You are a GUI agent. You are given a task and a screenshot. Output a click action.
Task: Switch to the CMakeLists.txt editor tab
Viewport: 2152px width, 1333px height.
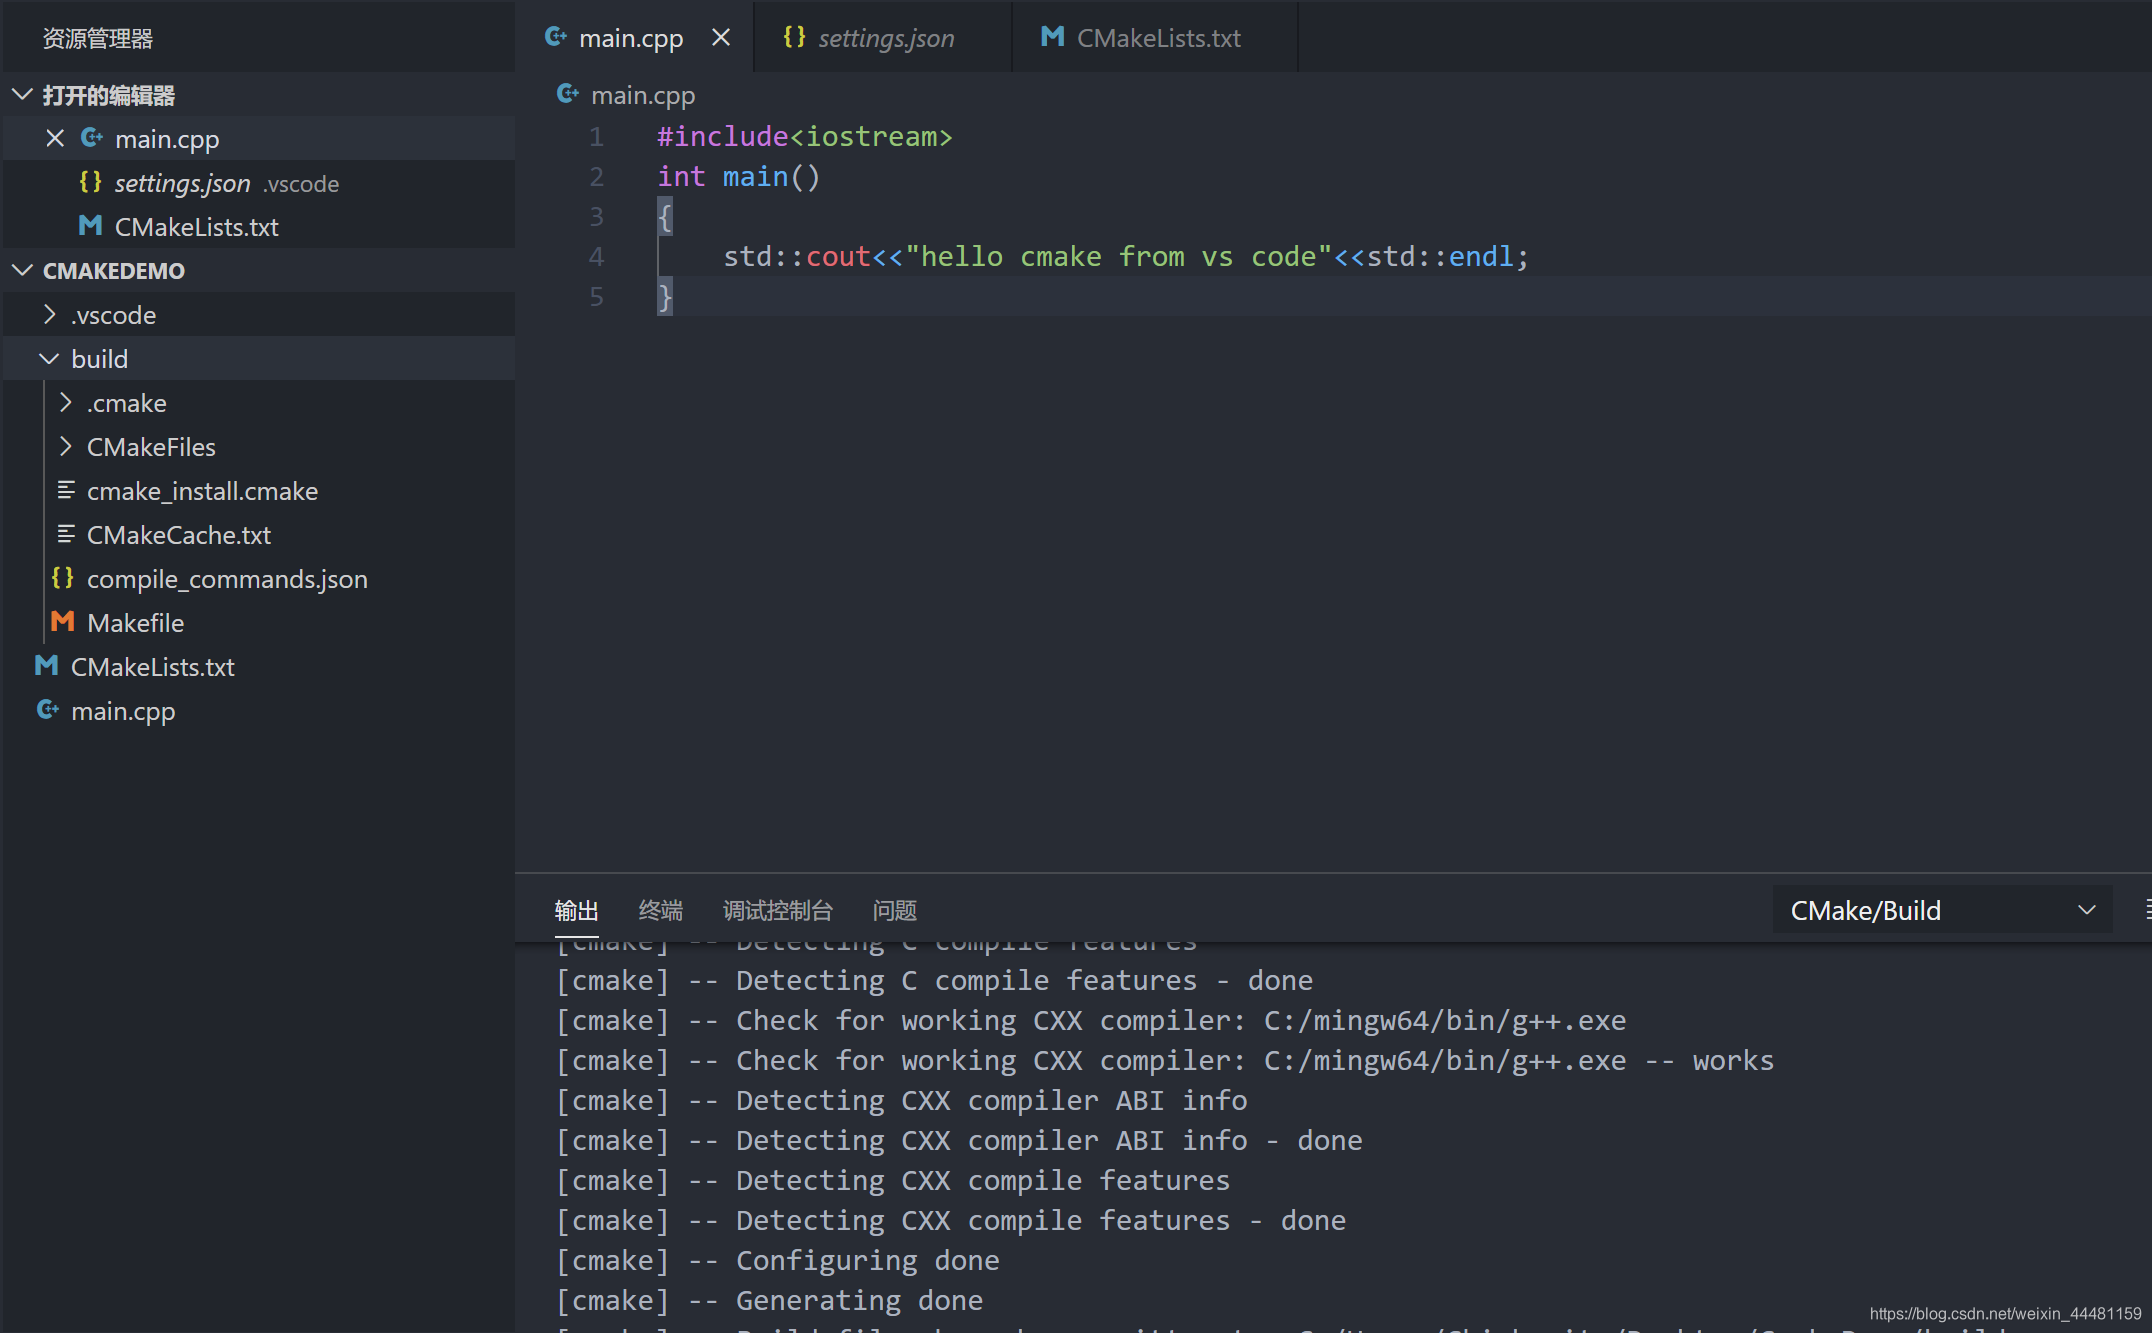coord(1155,38)
